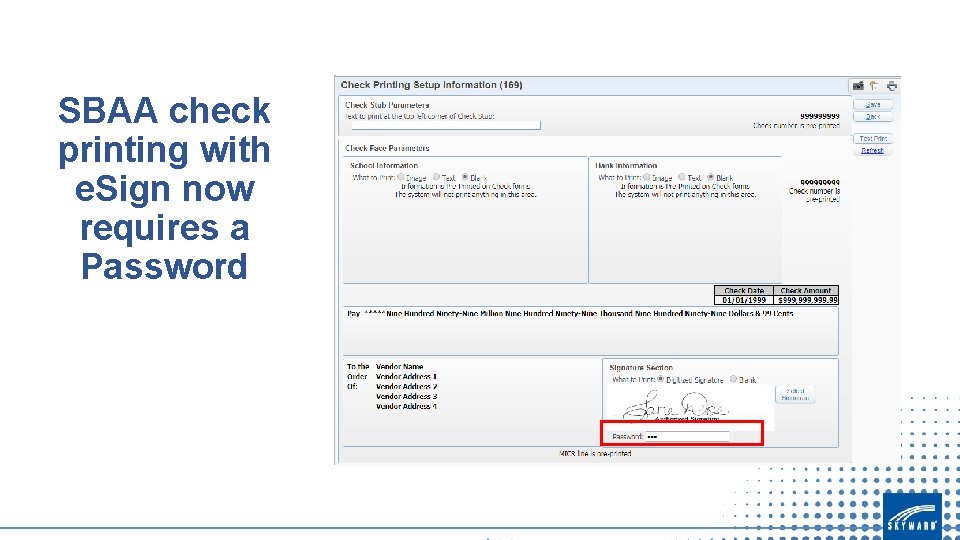Click the Back button
This screenshot has height=540, width=960.
pos(873,116)
